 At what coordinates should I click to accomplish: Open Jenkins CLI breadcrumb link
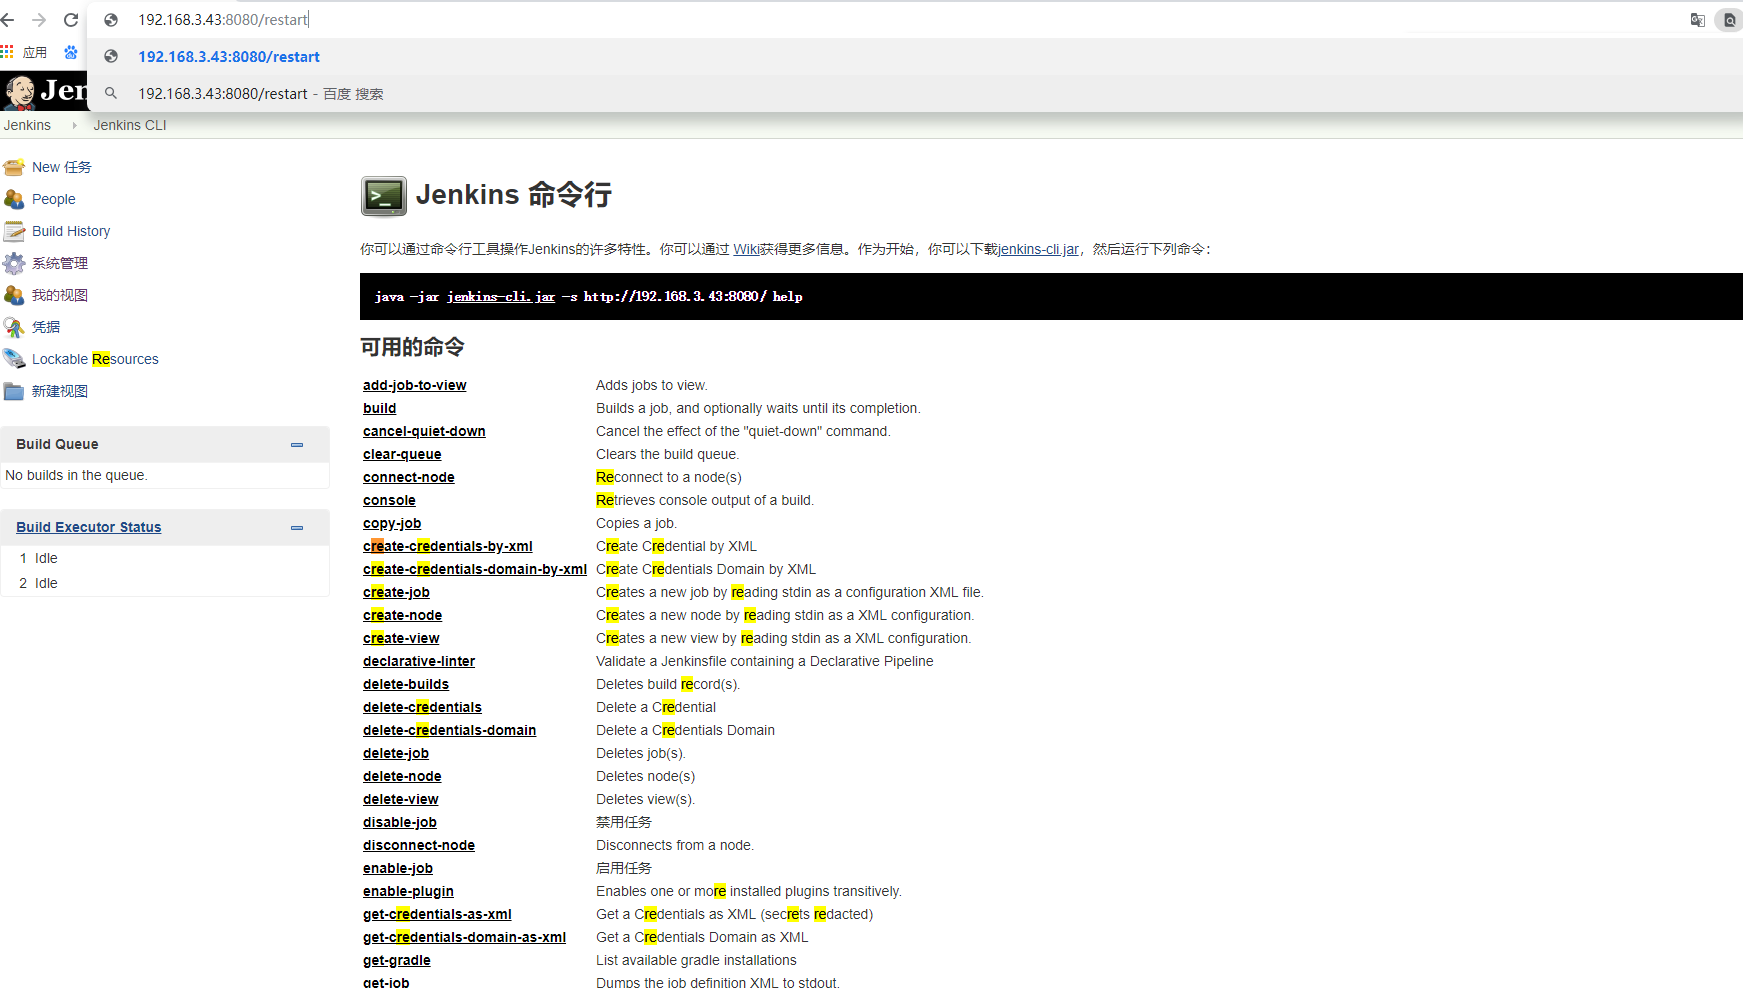click(130, 125)
